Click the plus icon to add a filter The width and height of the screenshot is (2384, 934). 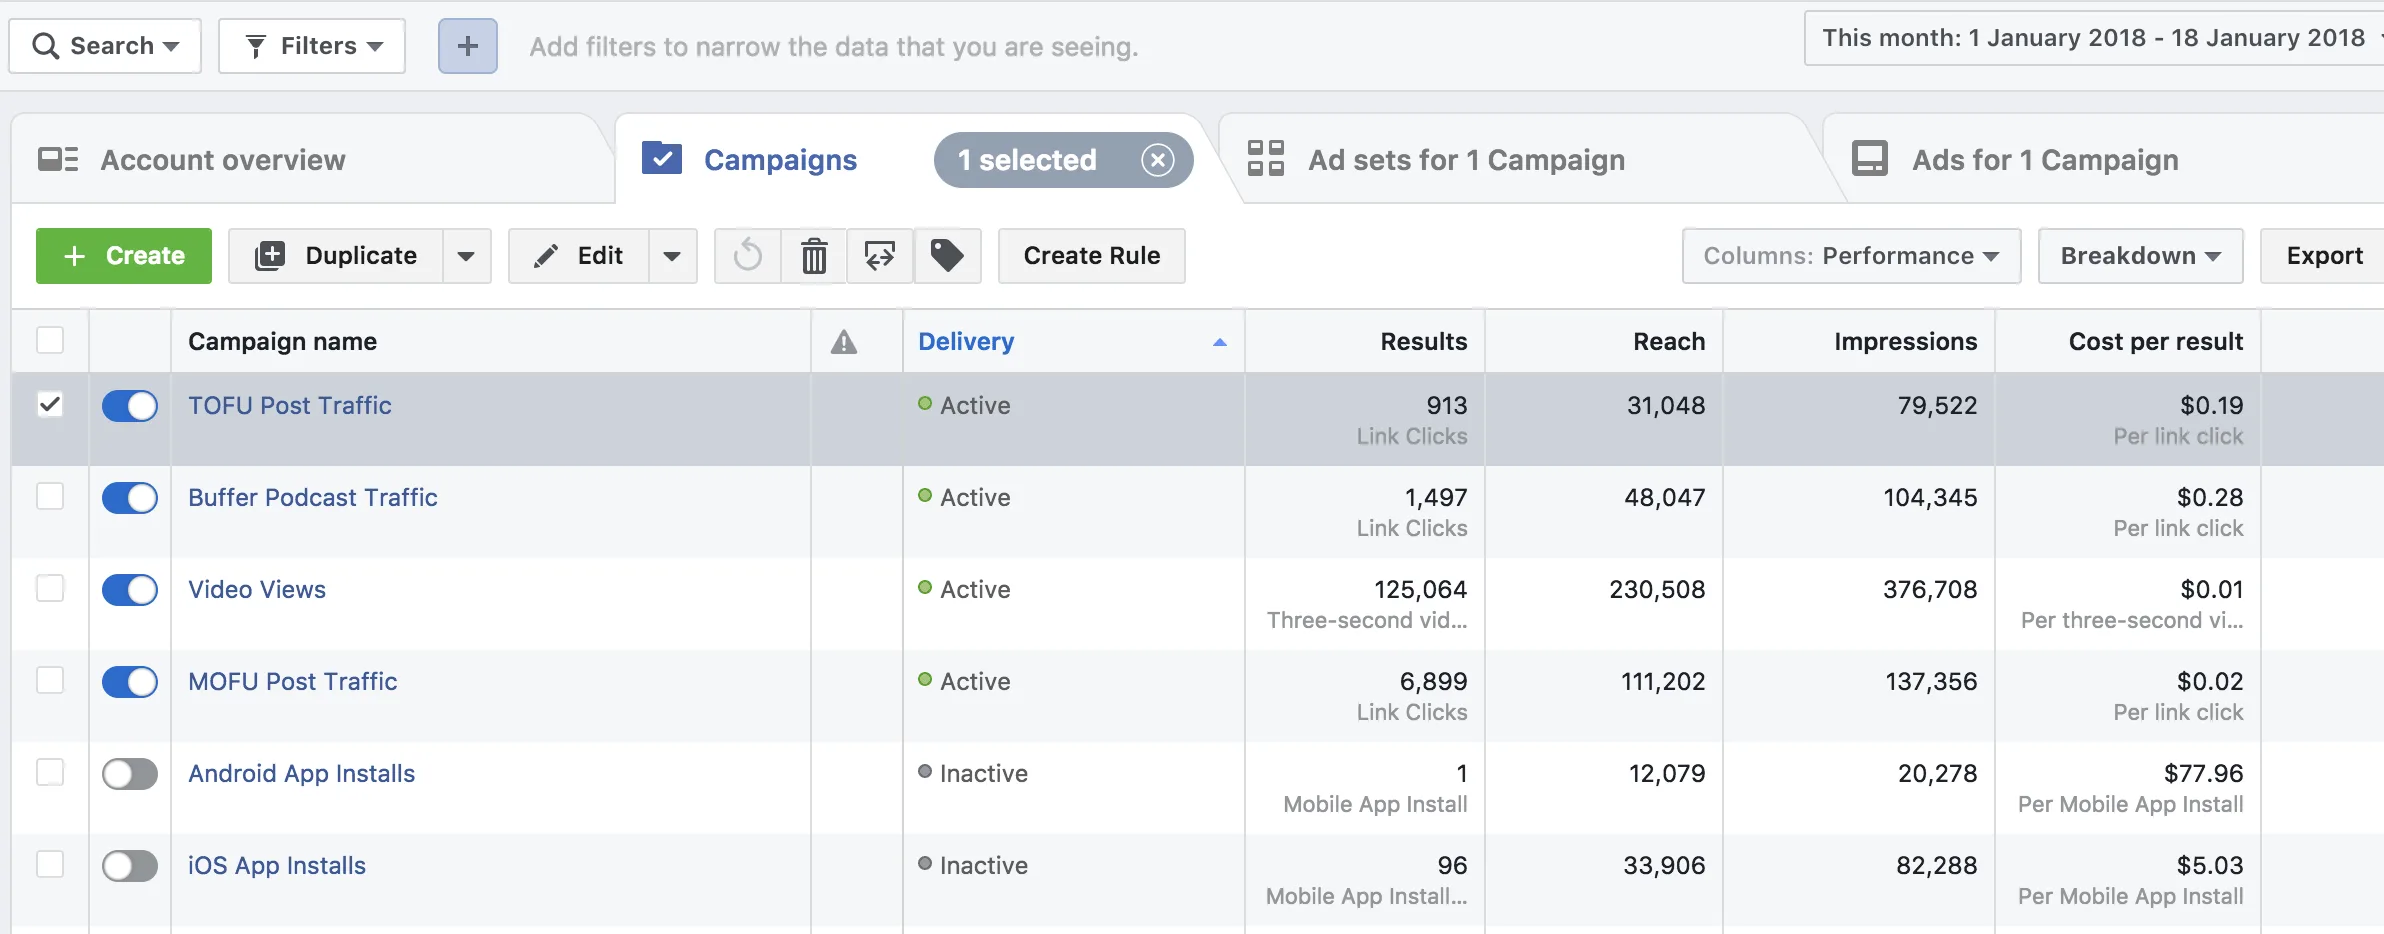click(467, 46)
